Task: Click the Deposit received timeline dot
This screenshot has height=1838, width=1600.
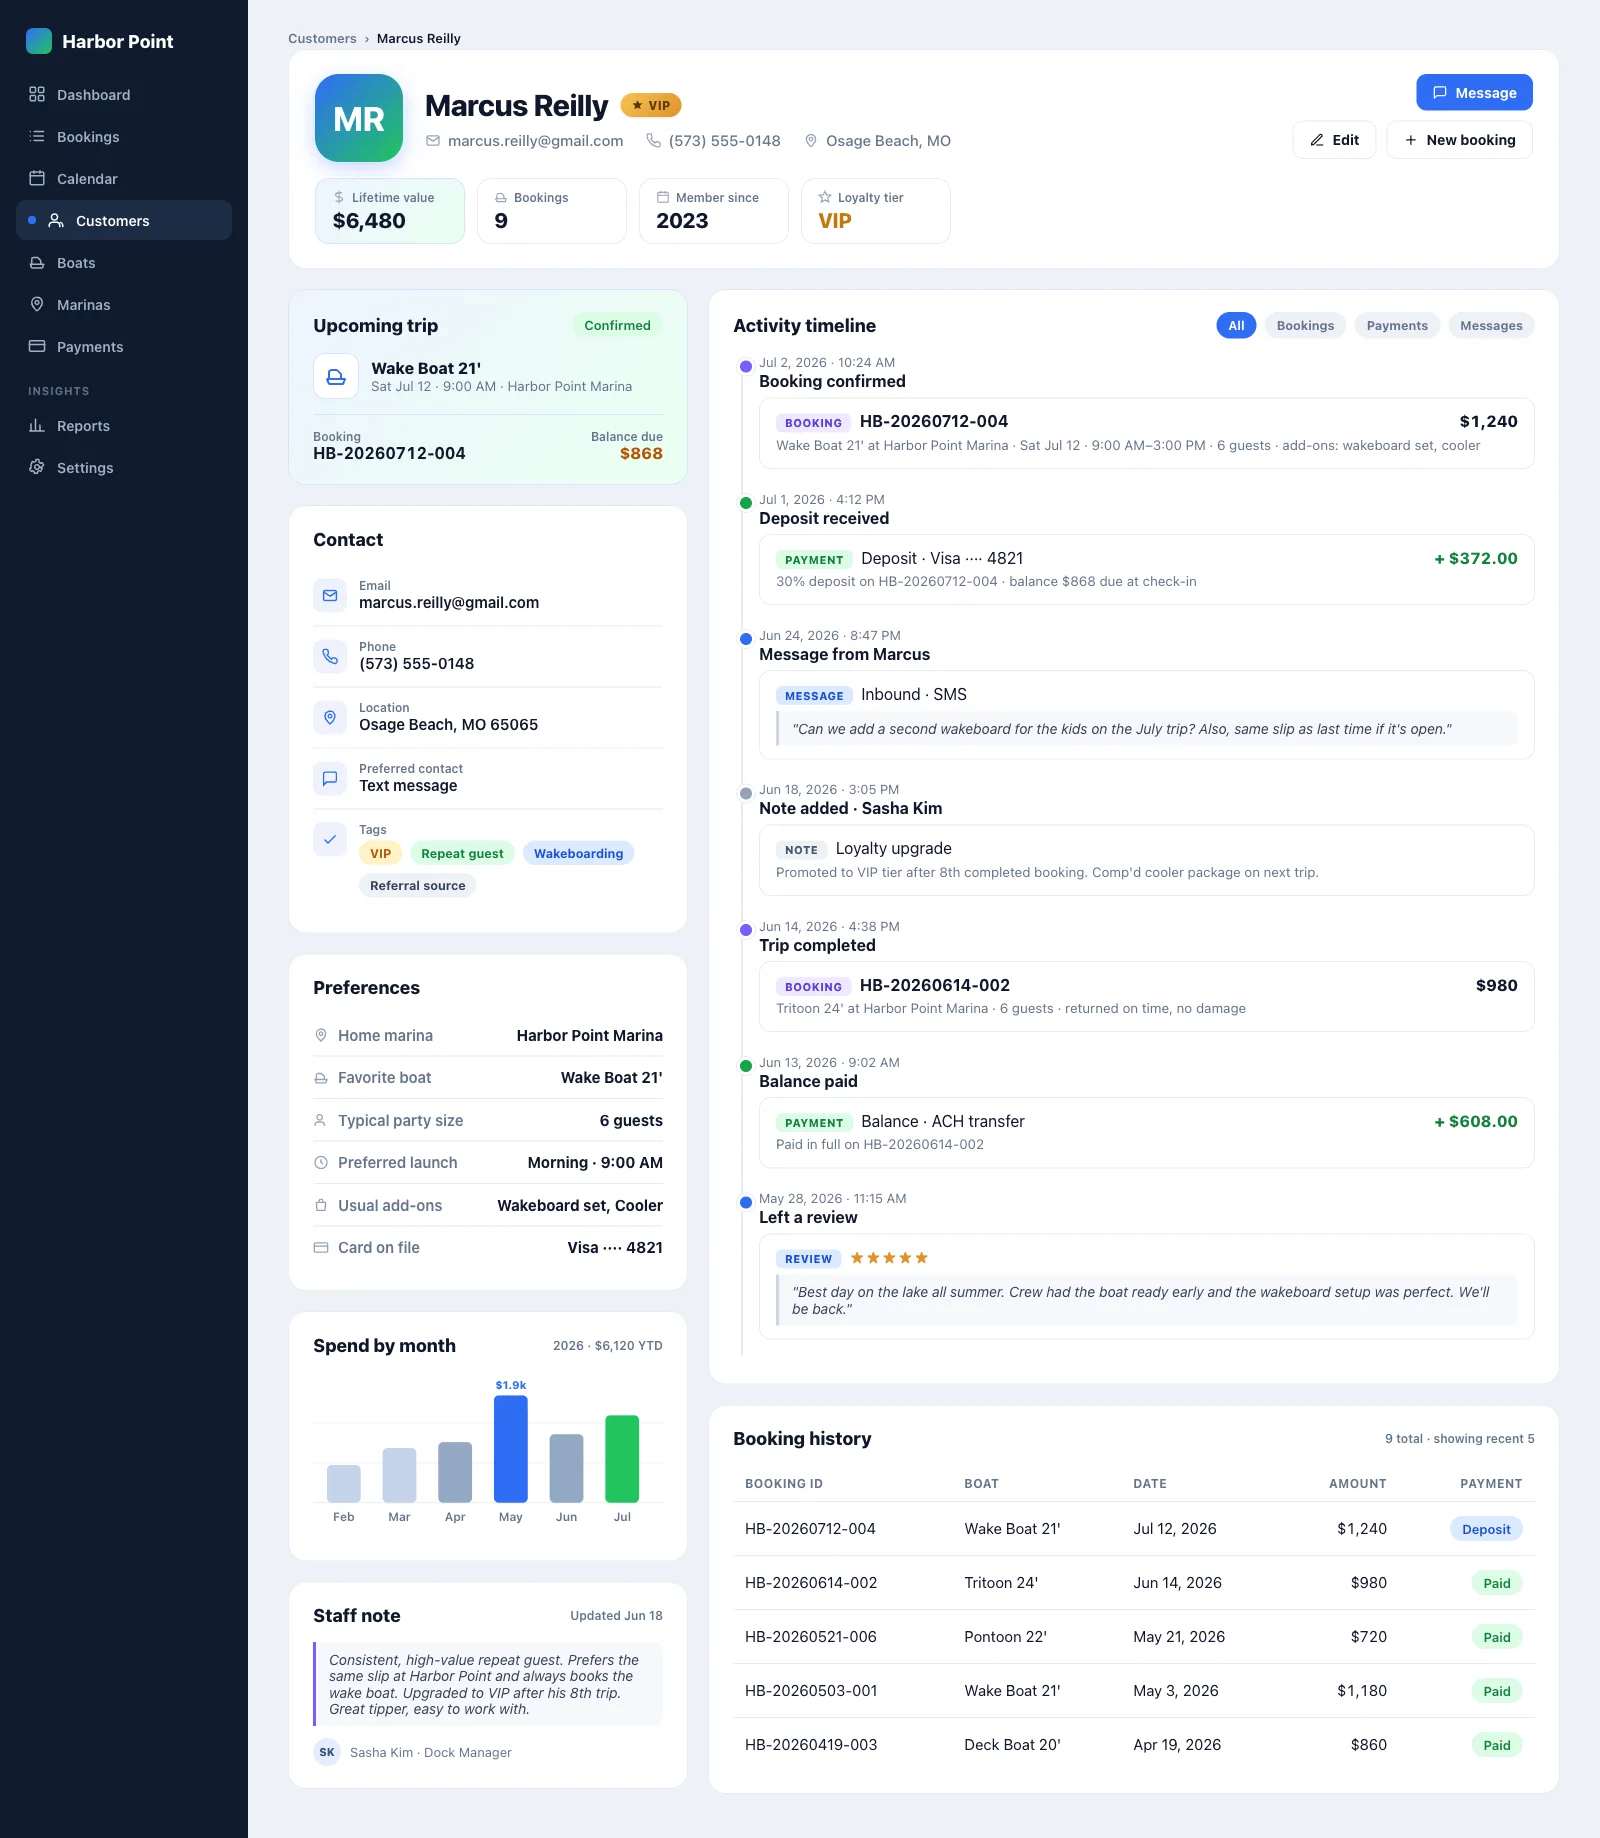Action: click(x=745, y=503)
